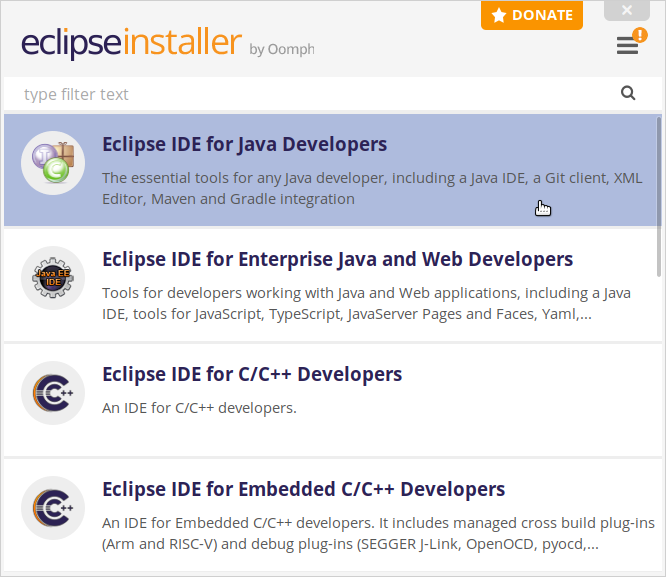Click the Java Developers description text
The image size is (666, 577).
tap(370, 188)
